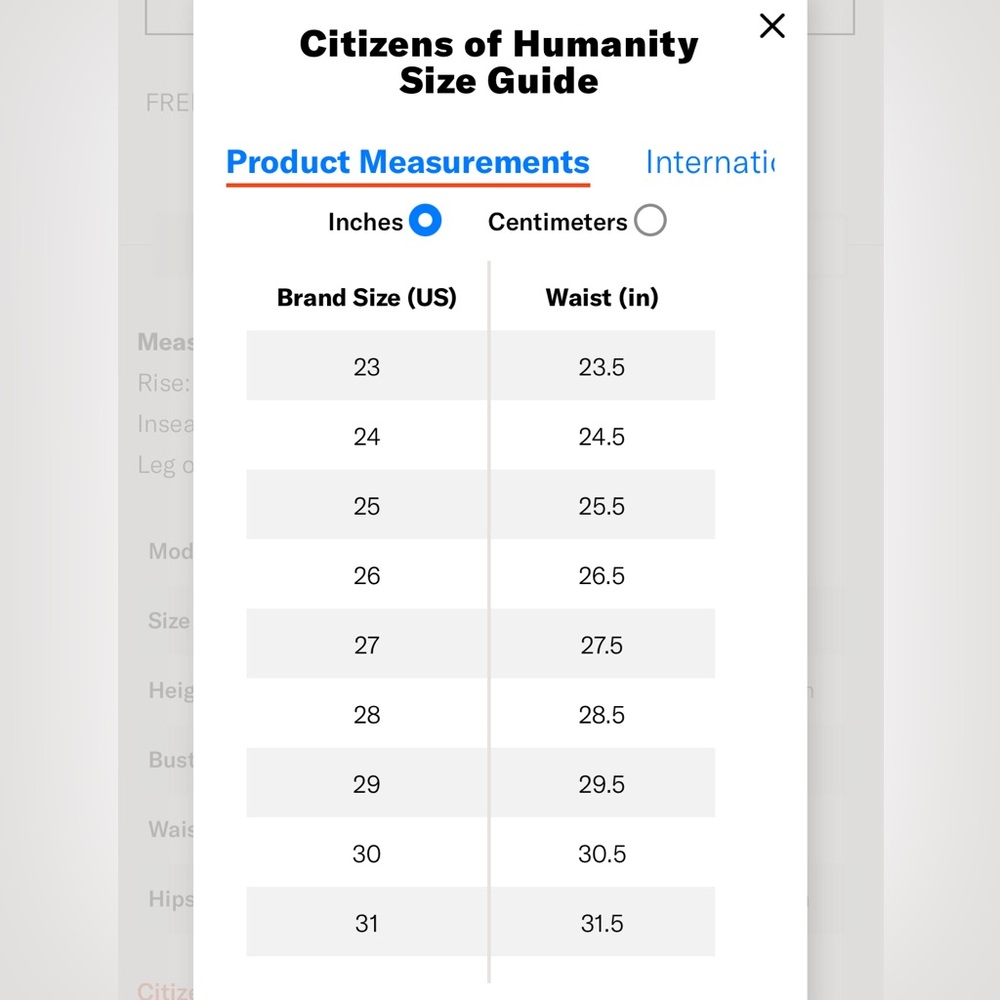Click the Brand Size (US) column header

coord(367,297)
